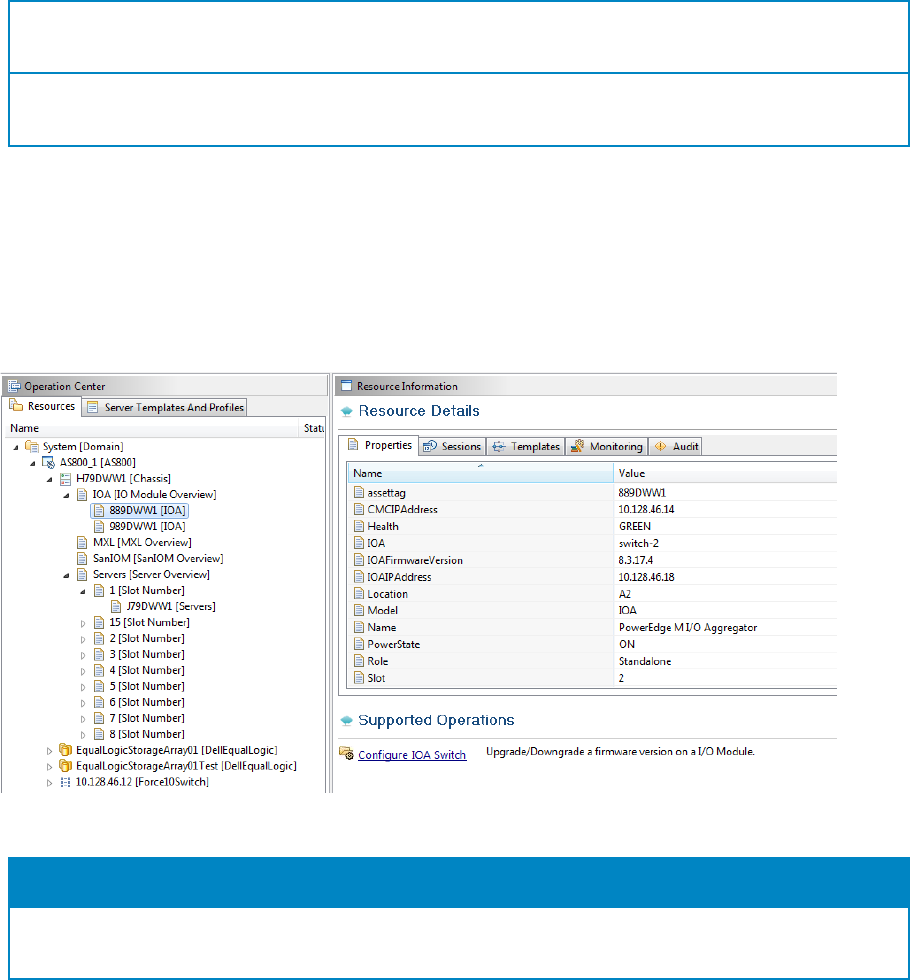Expand the 4 [Slot Number] node

point(82,671)
